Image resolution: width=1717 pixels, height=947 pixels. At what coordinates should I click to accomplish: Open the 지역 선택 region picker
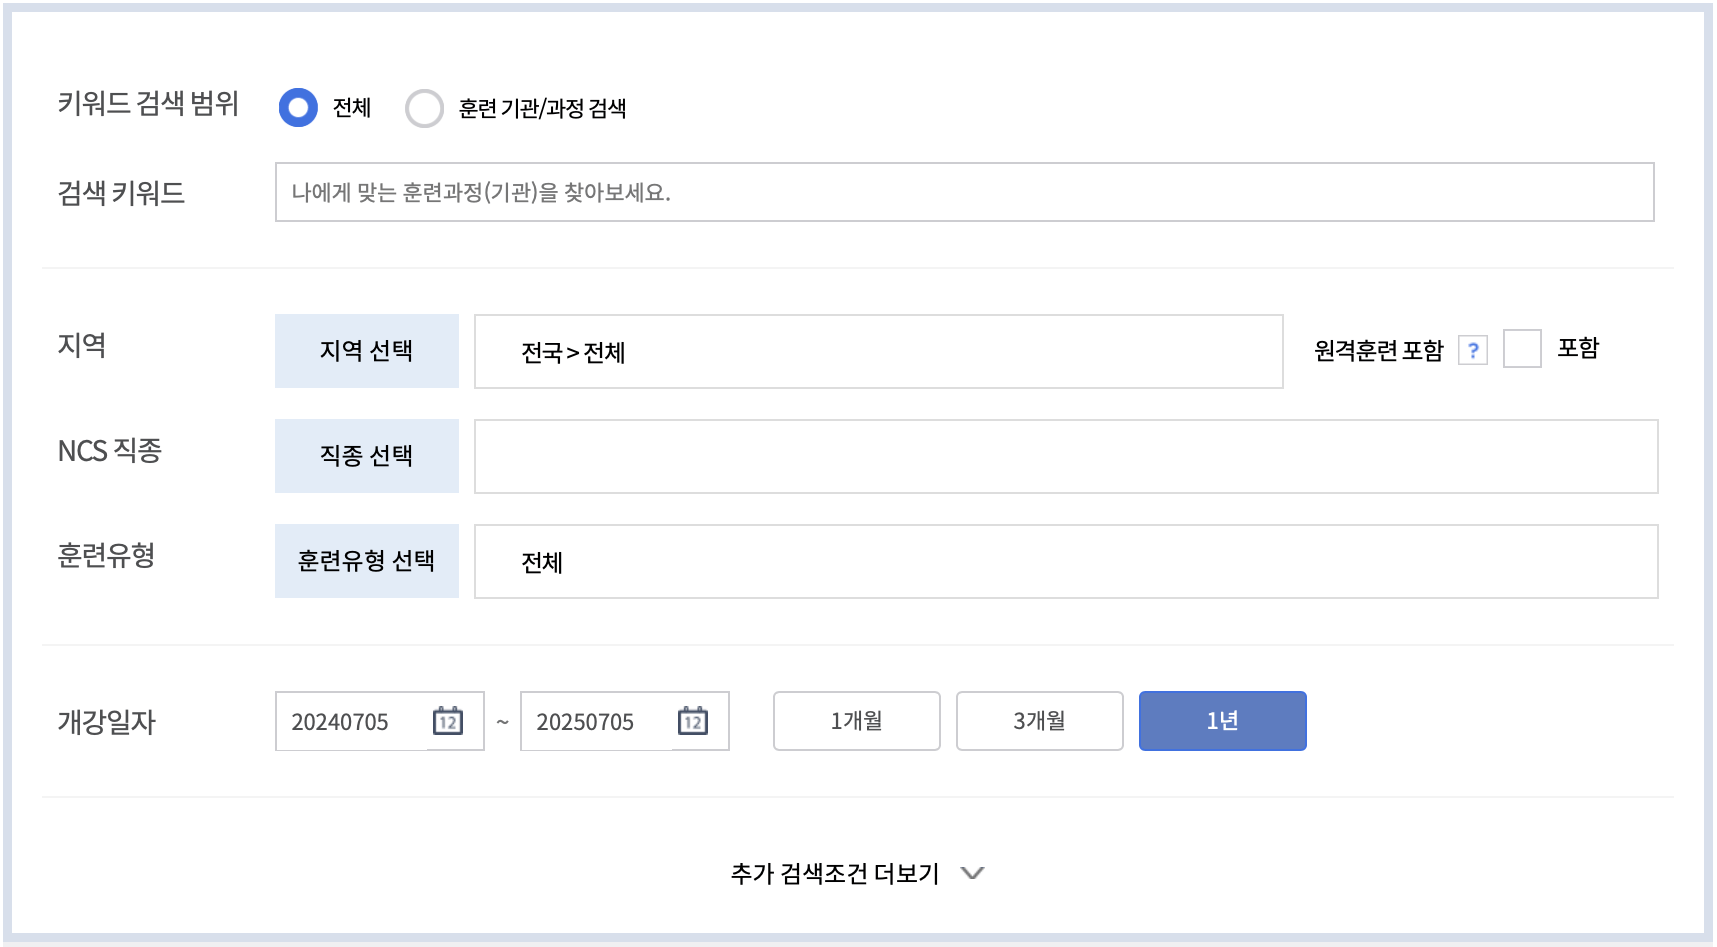[366, 350]
